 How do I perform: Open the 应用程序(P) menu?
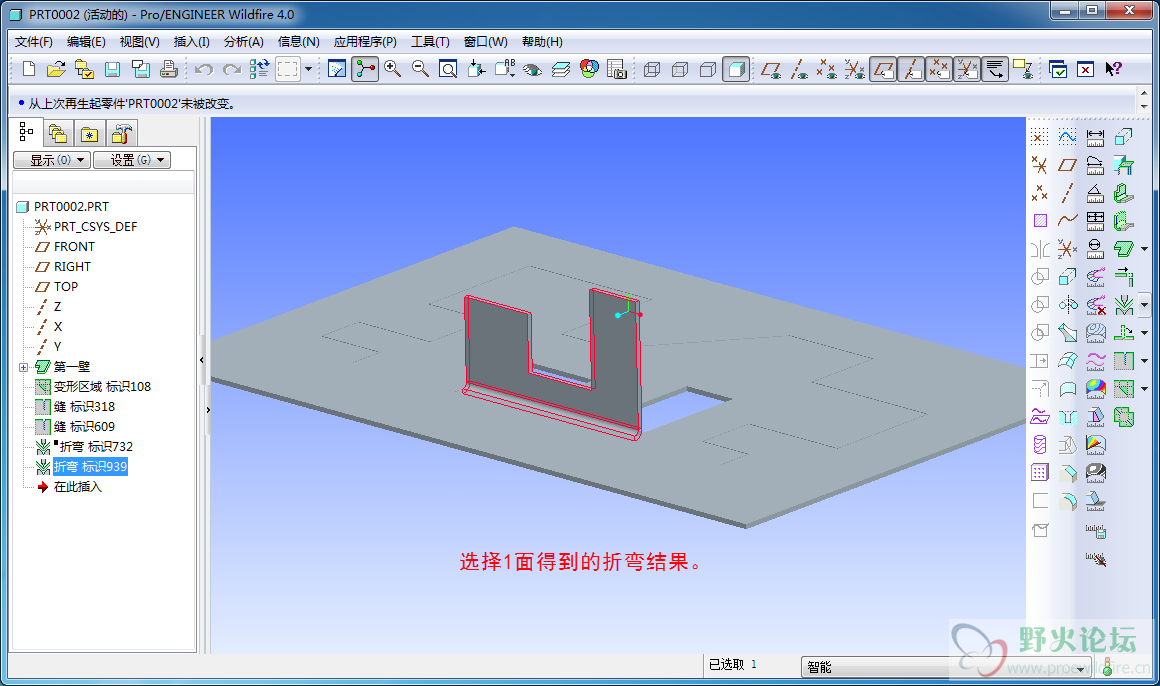click(365, 41)
